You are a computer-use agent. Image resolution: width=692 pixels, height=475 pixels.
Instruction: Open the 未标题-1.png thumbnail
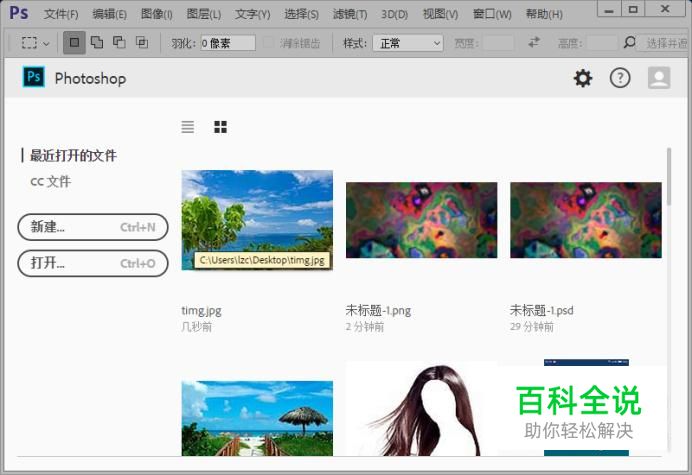pyautogui.click(x=421, y=220)
